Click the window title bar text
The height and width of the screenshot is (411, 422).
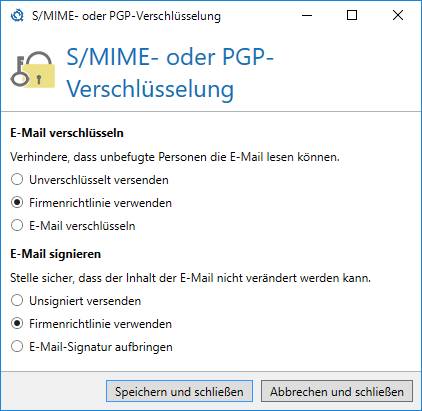point(126,16)
